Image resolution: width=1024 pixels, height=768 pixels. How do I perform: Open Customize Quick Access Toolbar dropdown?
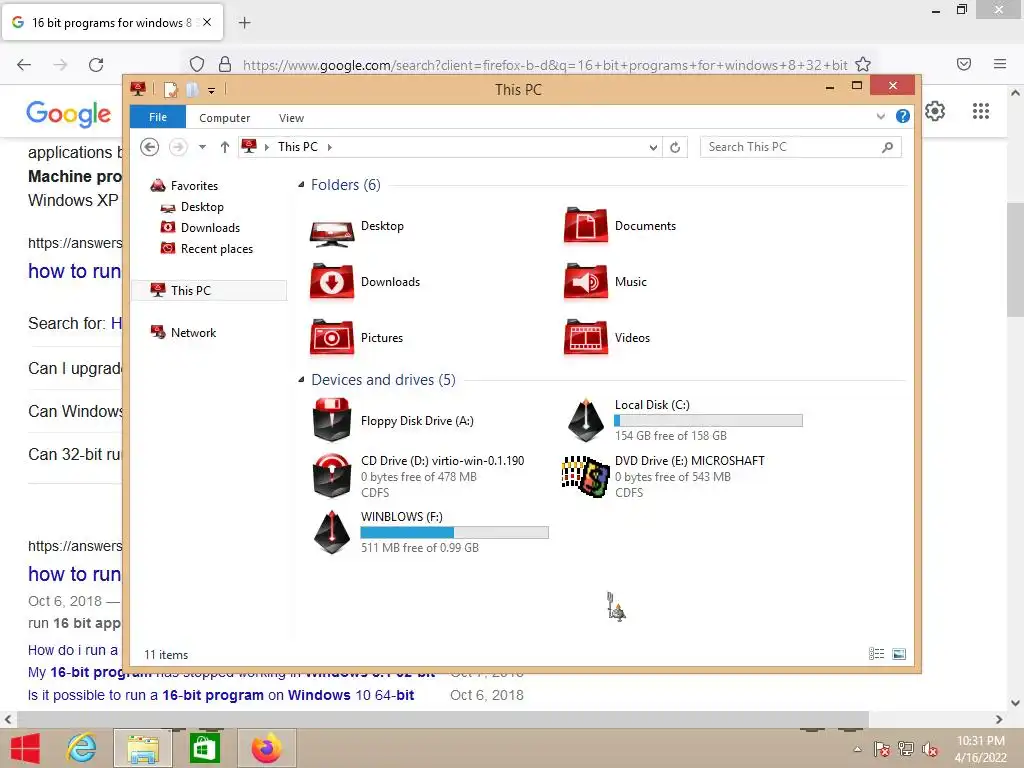211,91
